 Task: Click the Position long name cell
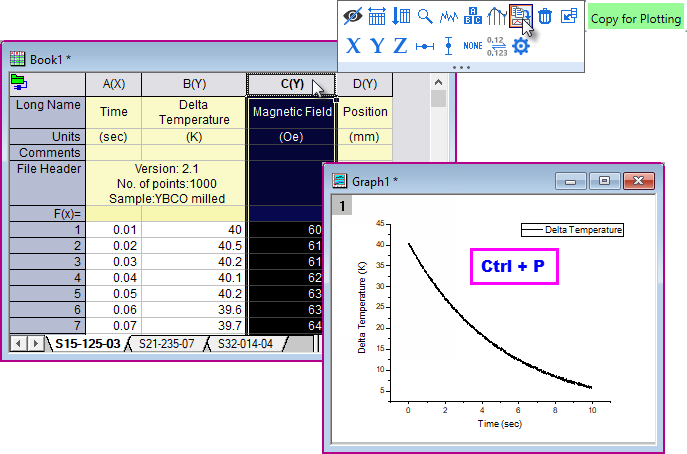pyautogui.click(x=365, y=112)
